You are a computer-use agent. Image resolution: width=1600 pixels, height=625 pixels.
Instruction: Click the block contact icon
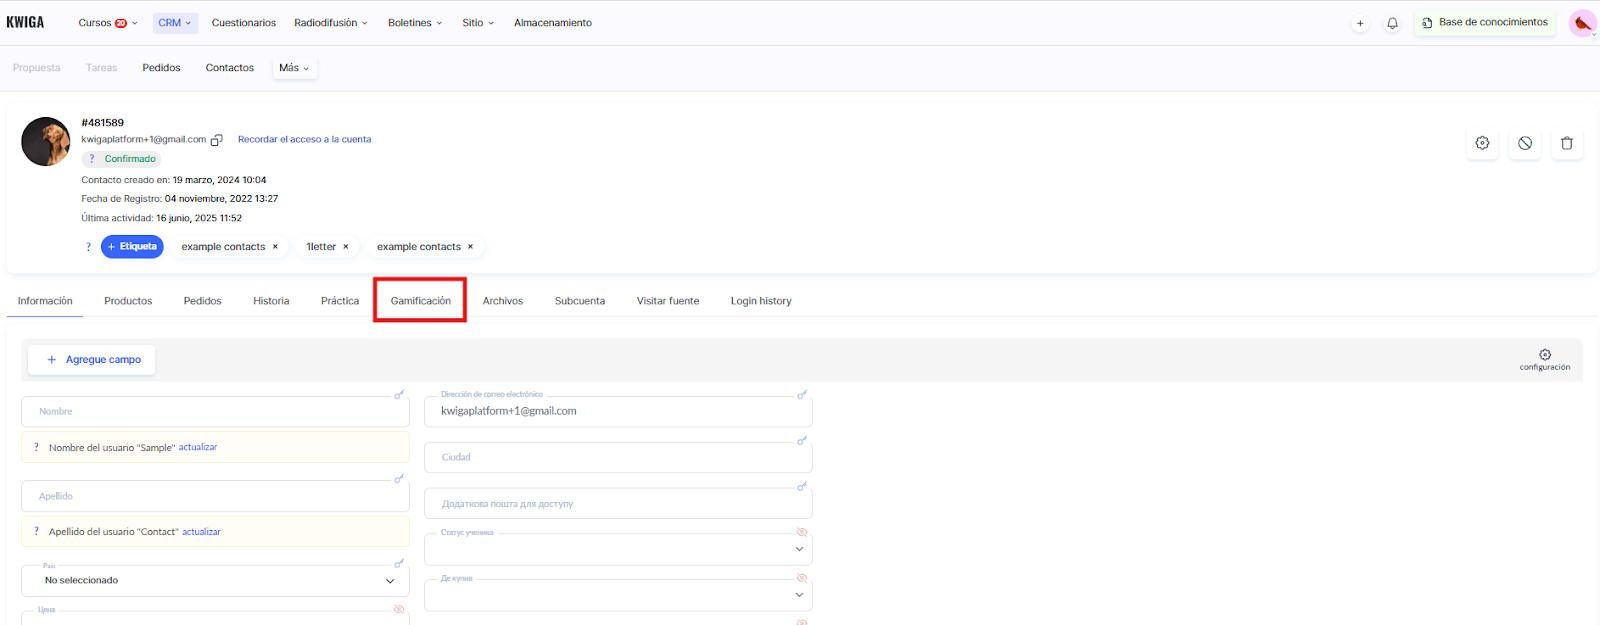1524,143
